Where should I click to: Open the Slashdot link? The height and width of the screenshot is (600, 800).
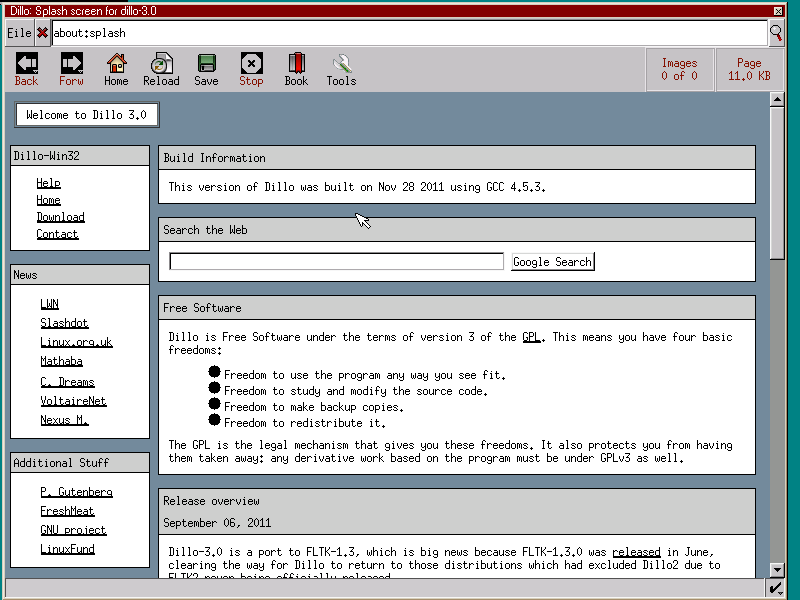pos(64,323)
